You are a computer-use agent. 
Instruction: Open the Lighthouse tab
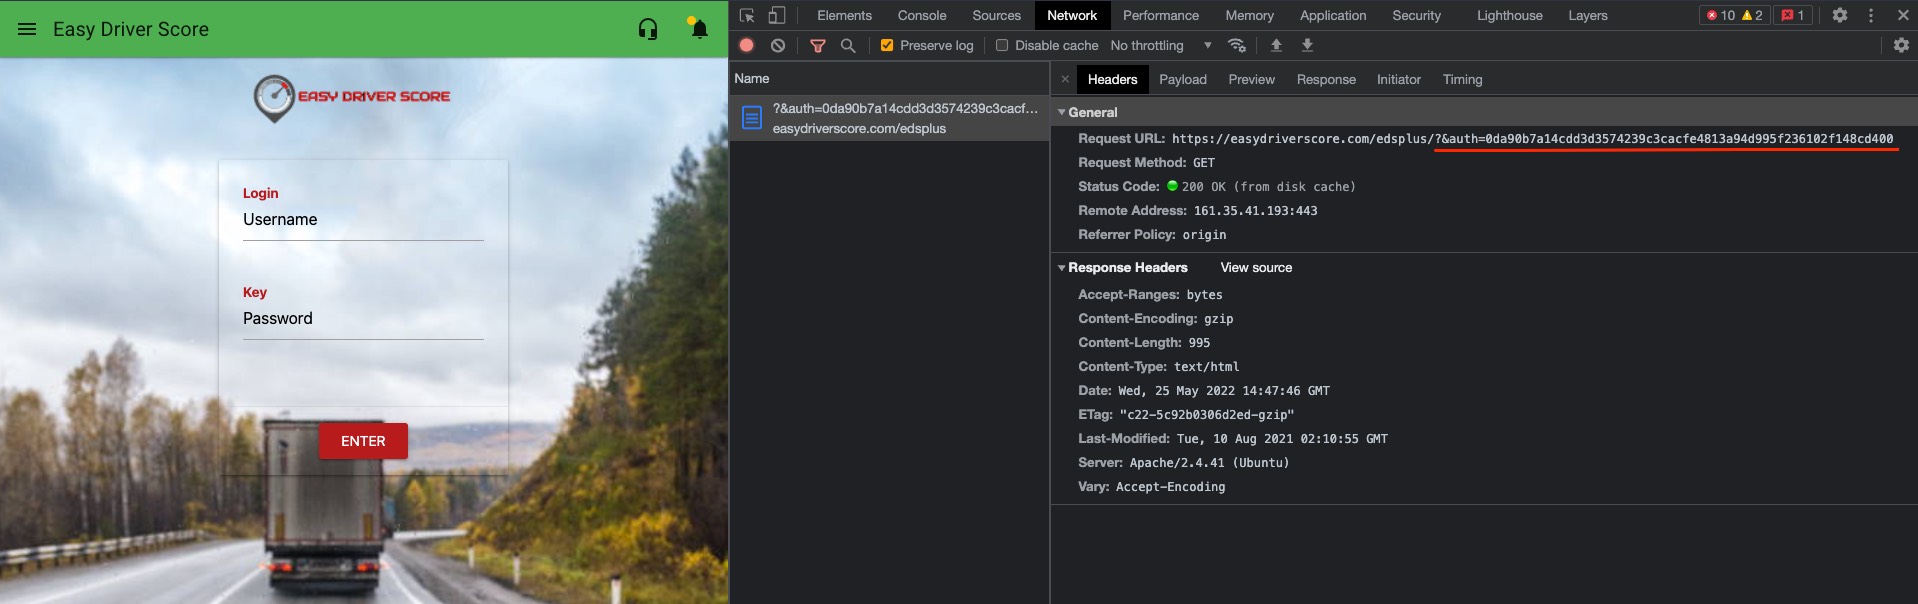click(1510, 15)
